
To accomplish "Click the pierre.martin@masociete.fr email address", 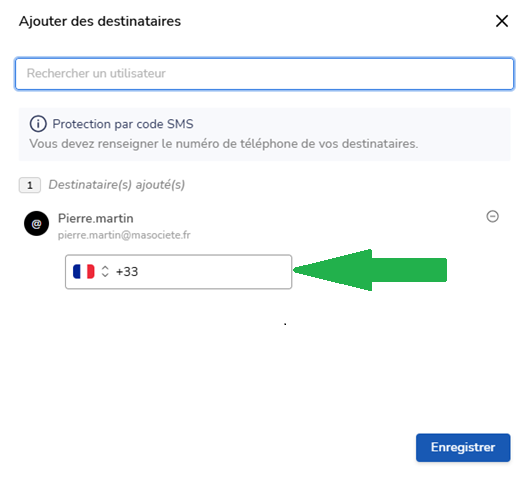I will coord(124,235).
